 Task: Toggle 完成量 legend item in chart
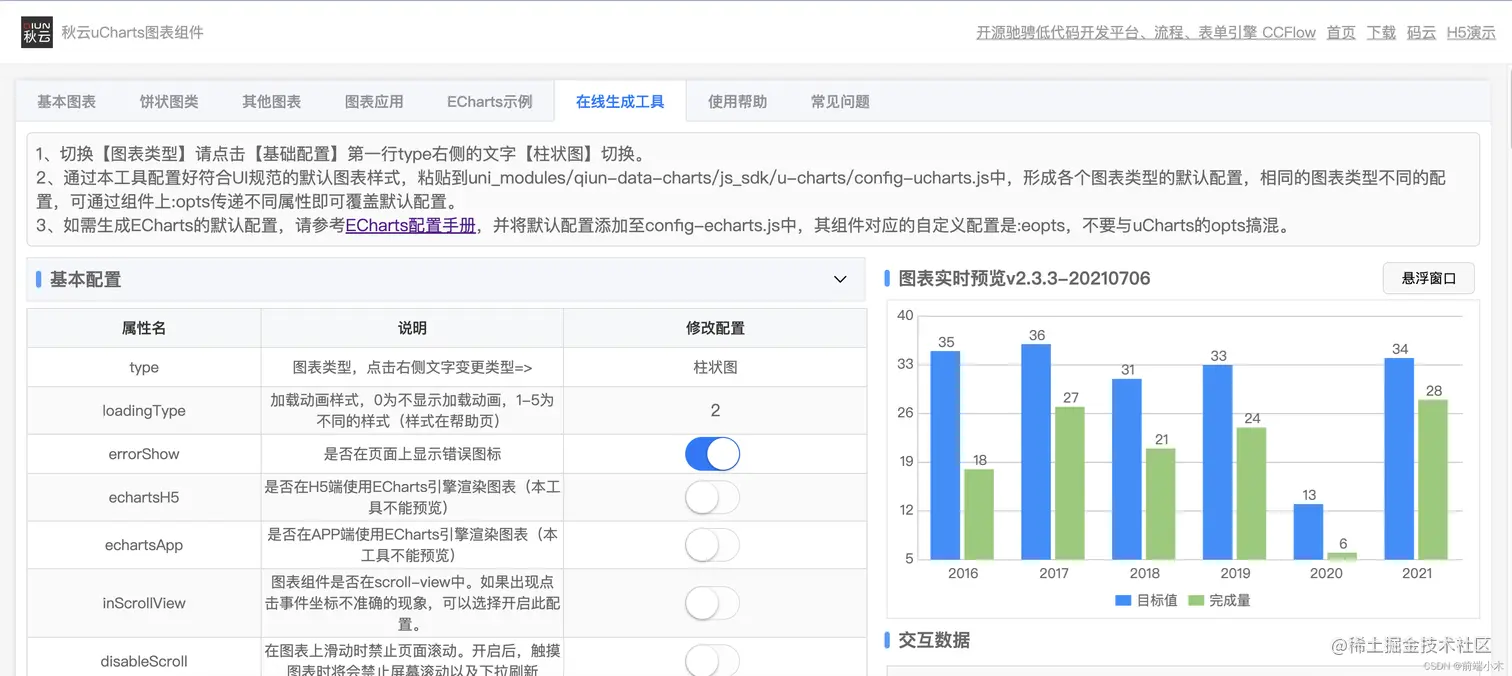1219,600
